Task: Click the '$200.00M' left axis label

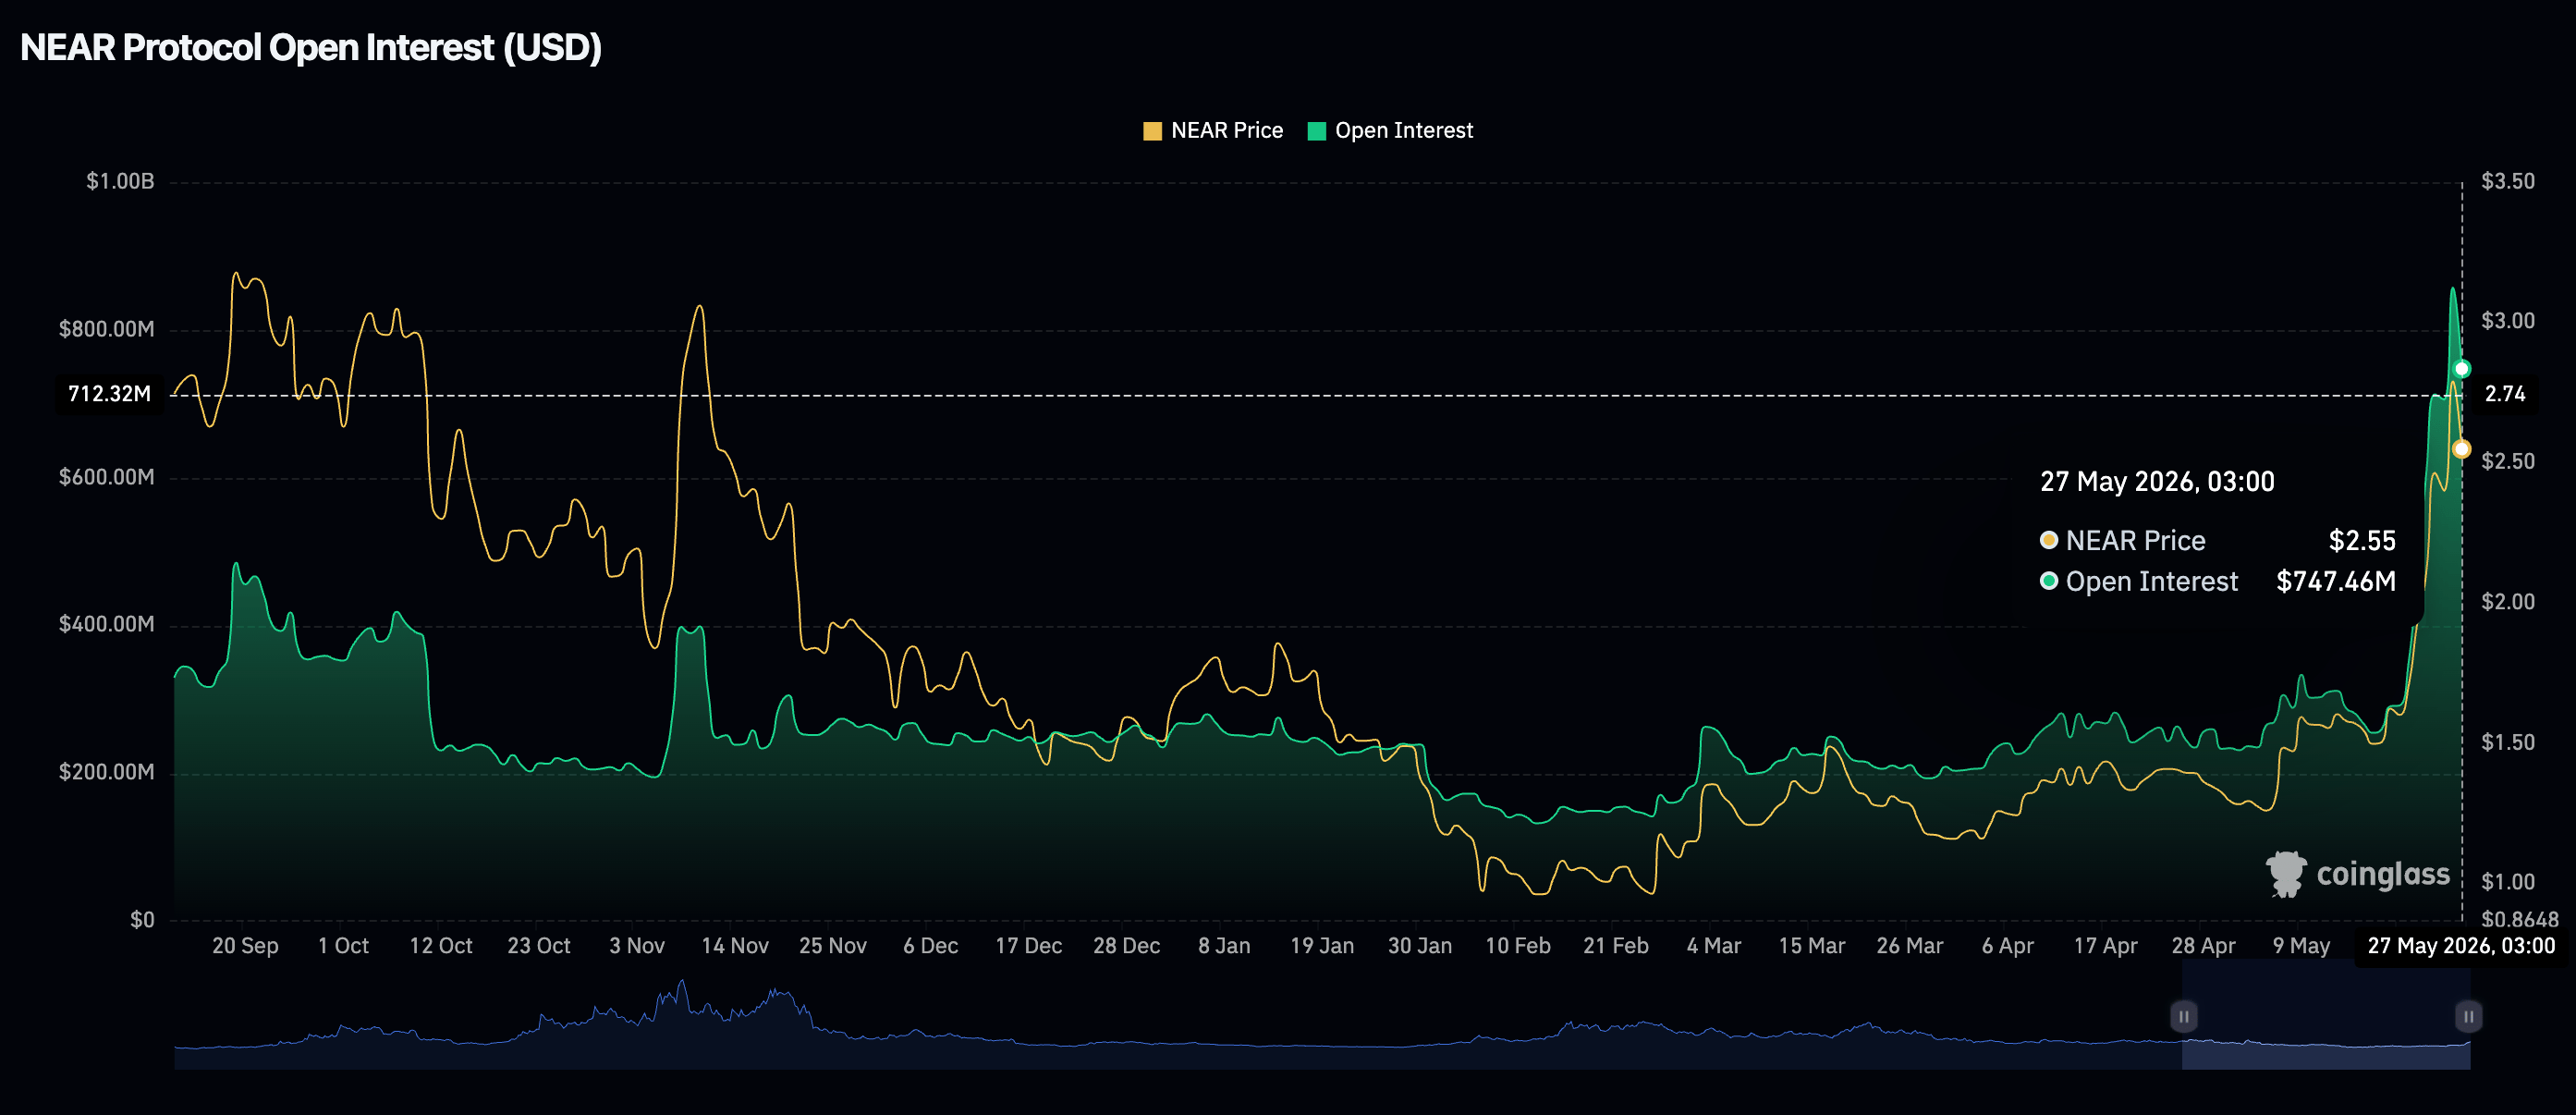Action: point(107,772)
